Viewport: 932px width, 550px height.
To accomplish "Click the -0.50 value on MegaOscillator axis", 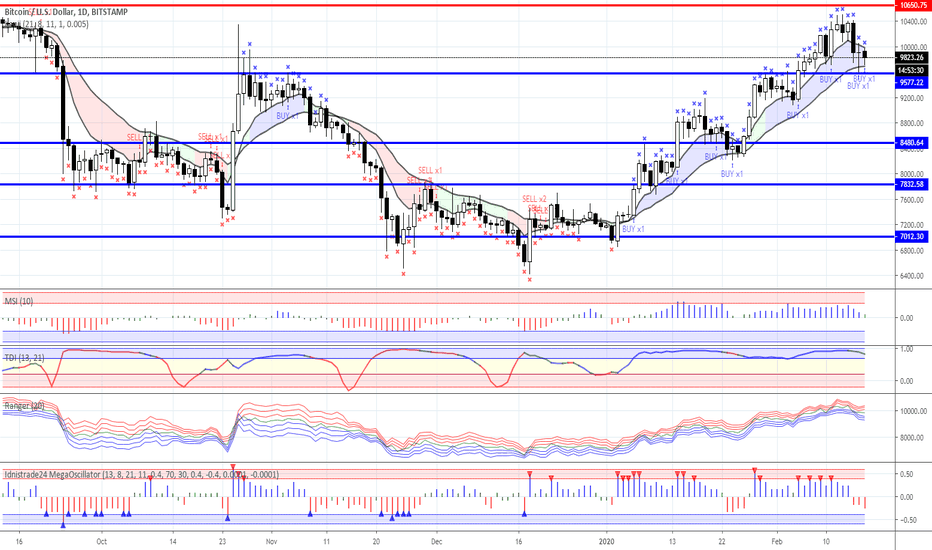I will (x=906, y=520).
